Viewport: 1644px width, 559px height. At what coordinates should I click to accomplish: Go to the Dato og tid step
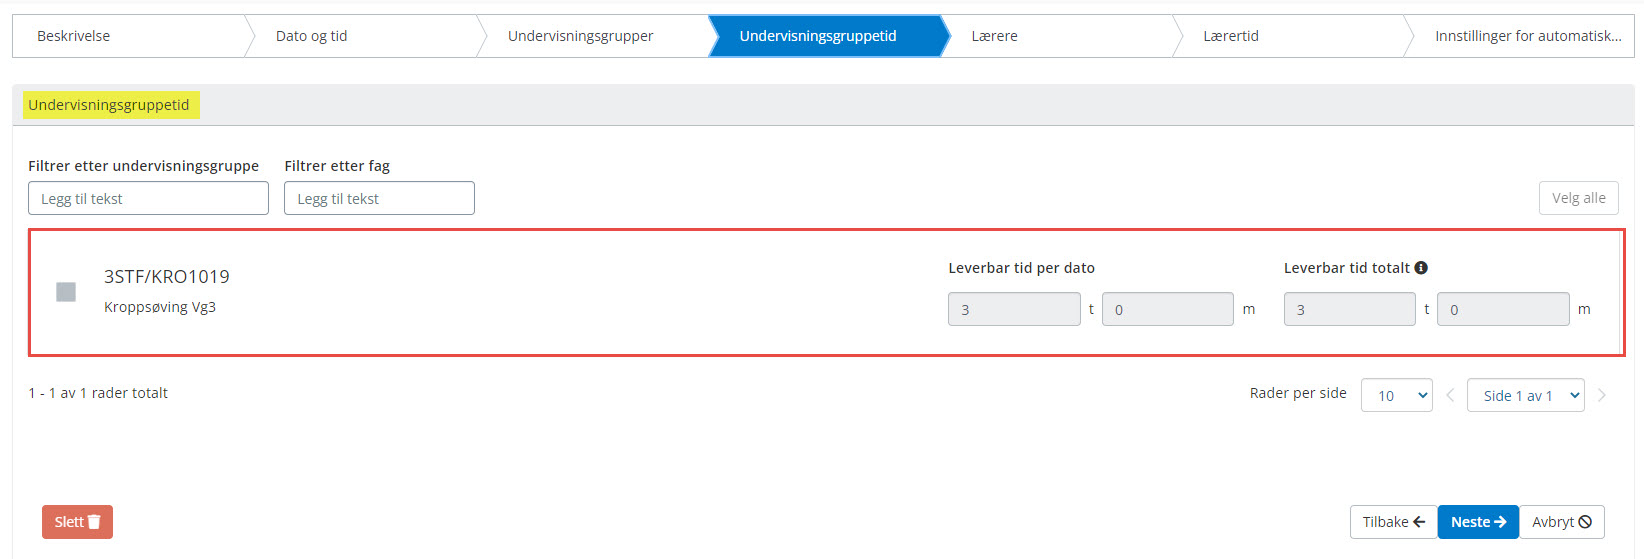362,36
